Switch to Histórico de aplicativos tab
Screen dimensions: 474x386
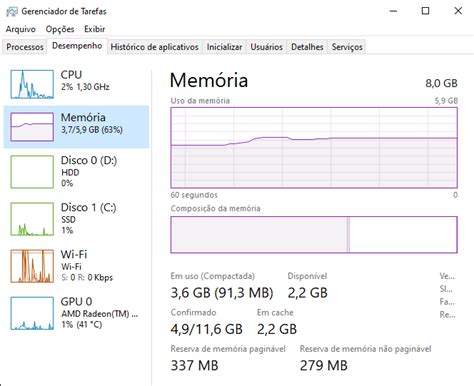pyautogui.click(x=154, y=47)
